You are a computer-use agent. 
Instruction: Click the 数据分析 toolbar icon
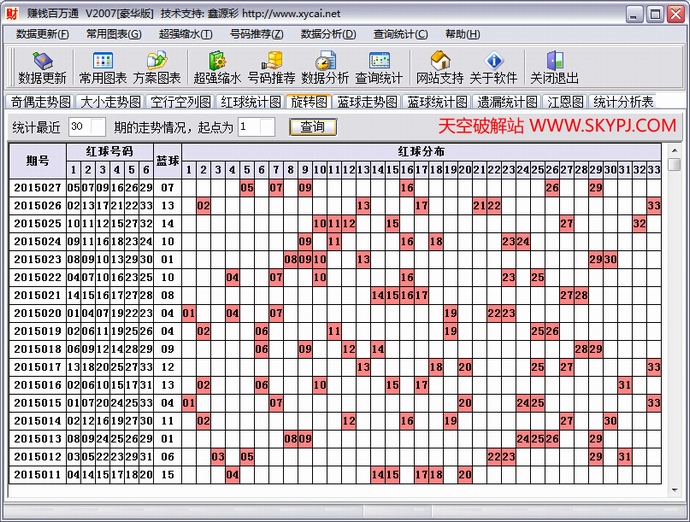[x=325, y=67]
